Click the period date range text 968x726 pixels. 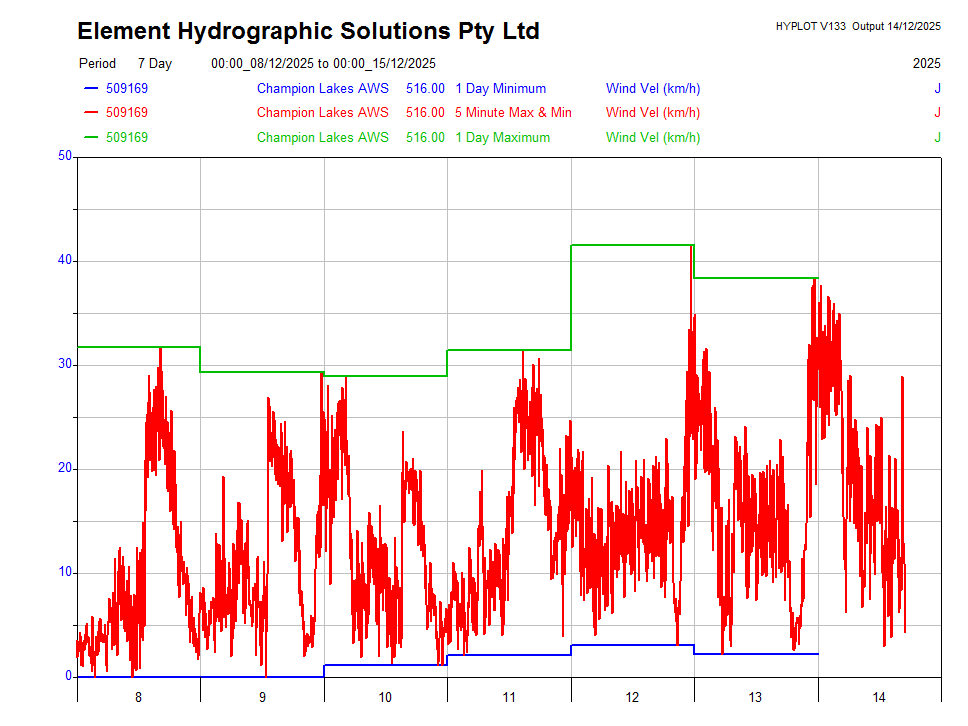pos(323,64)
